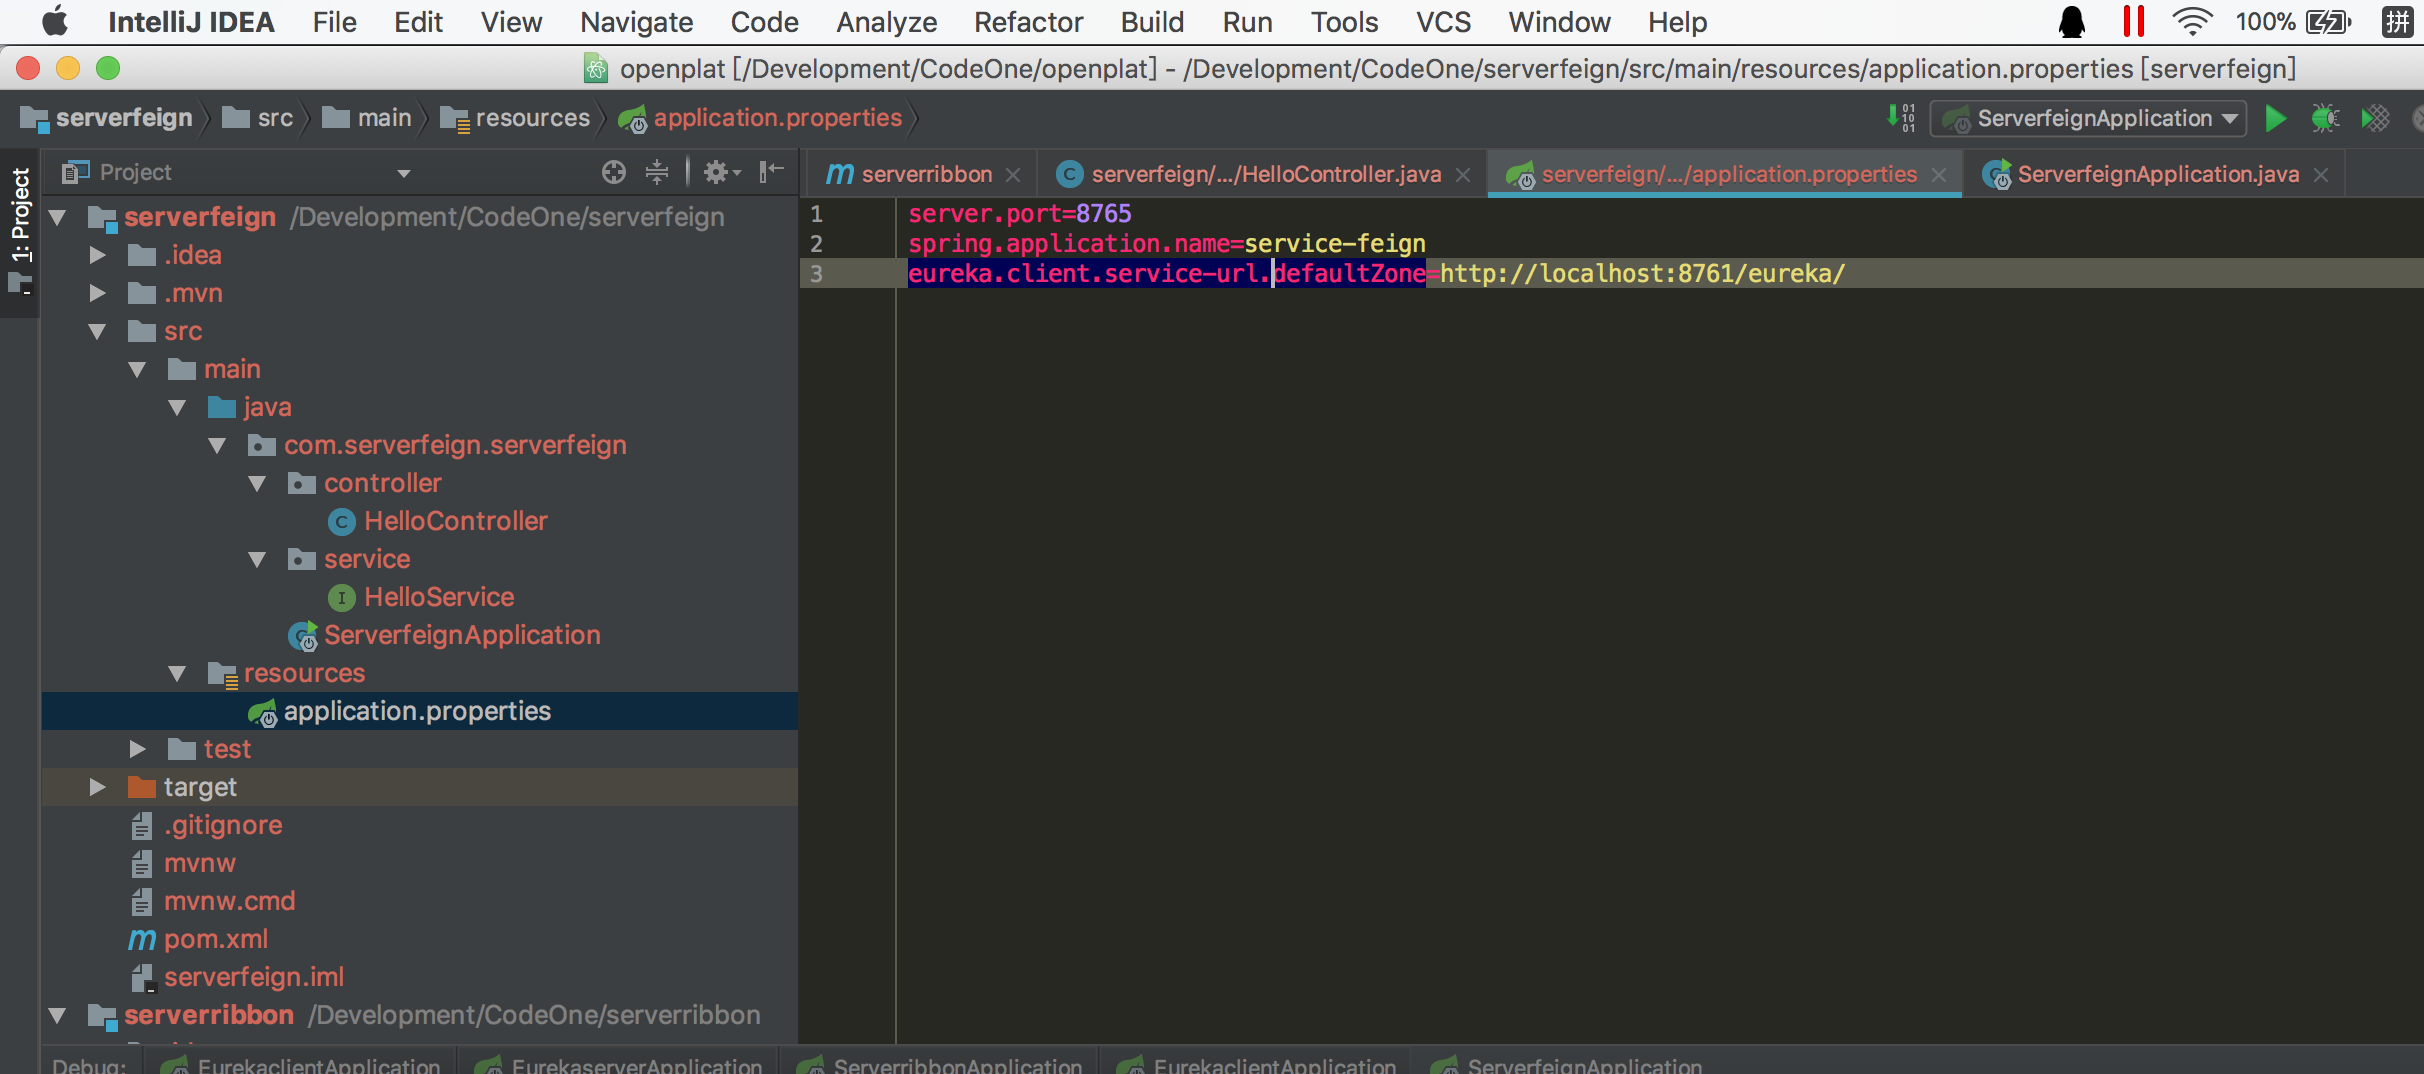Select application.properties in project tree
2424x1074 pixels.
417,711
